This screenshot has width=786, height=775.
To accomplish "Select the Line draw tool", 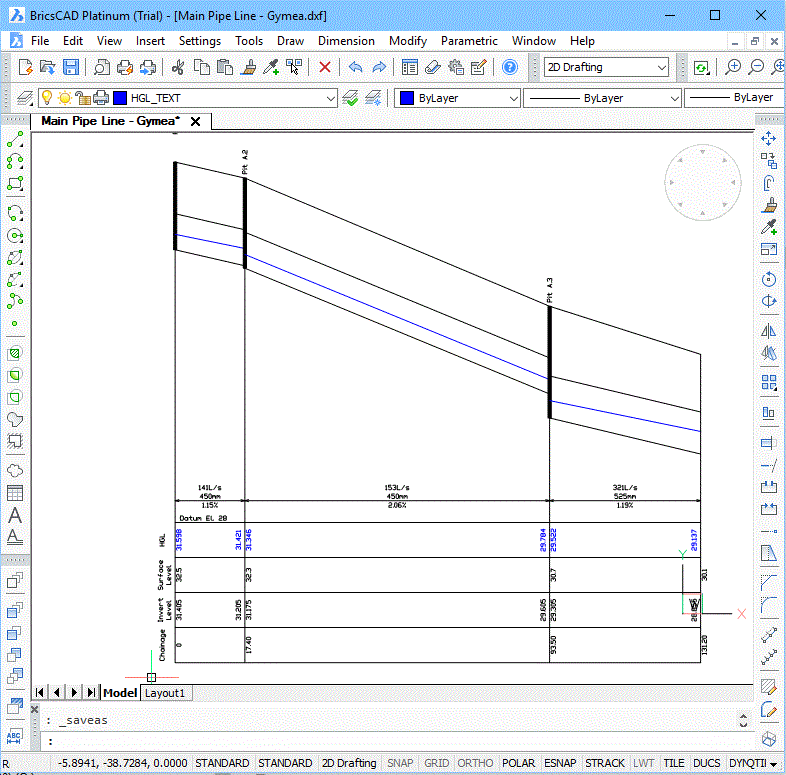I will pos(15,139).
